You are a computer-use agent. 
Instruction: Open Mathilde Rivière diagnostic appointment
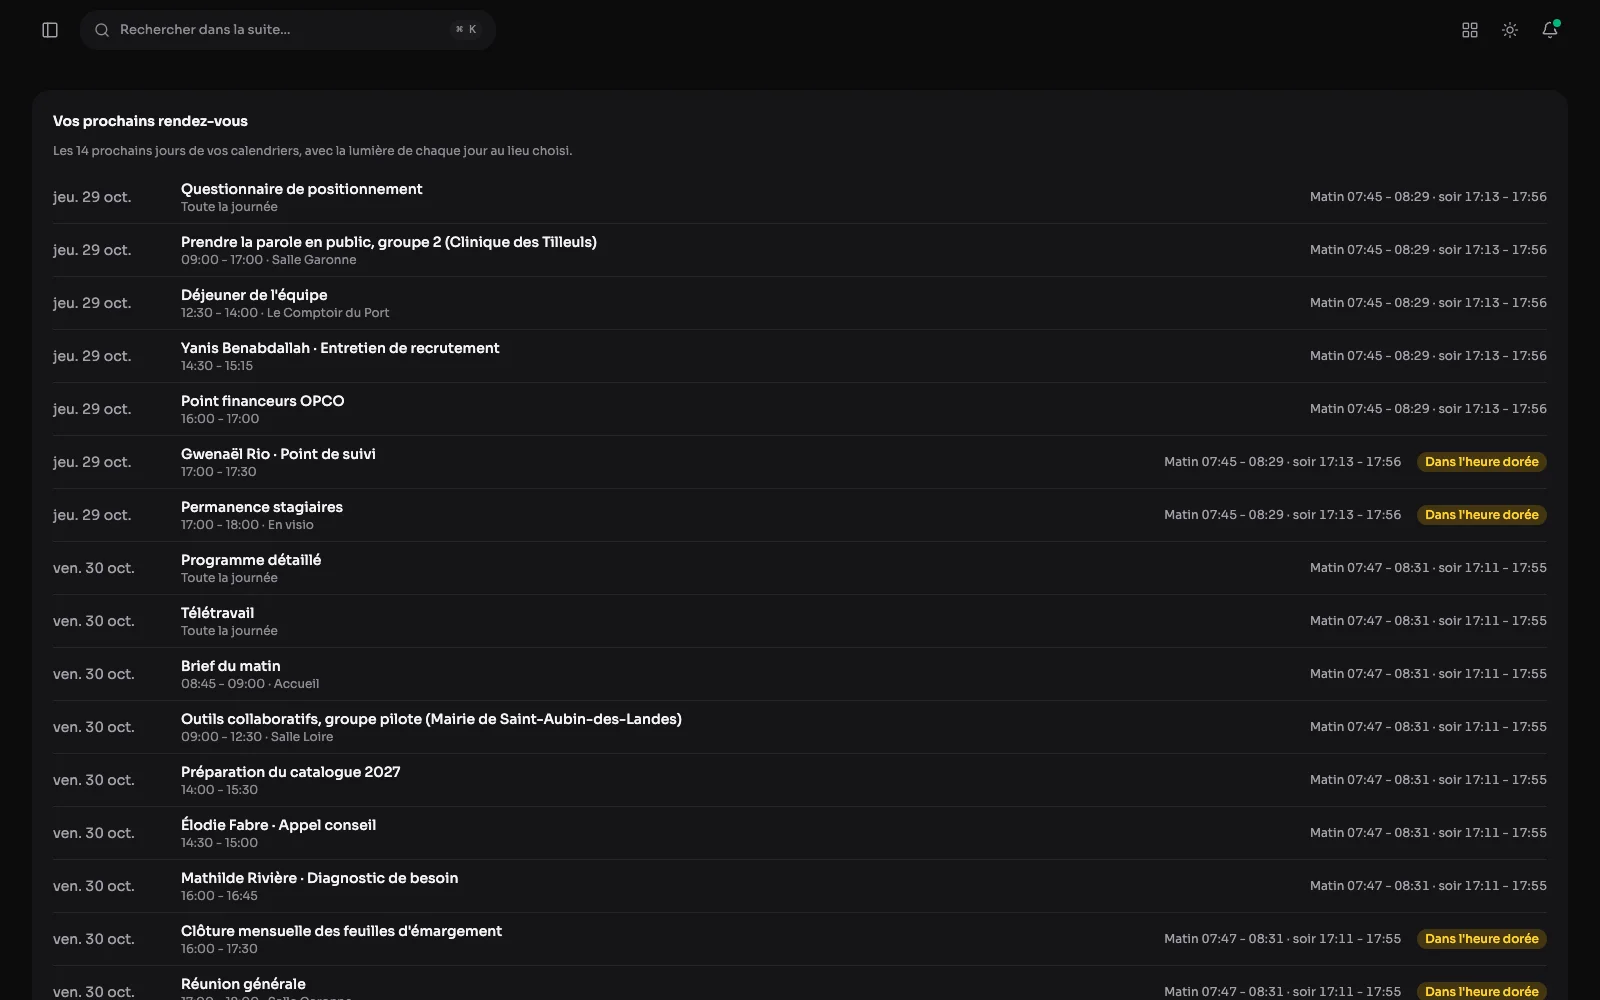(800, 886)
